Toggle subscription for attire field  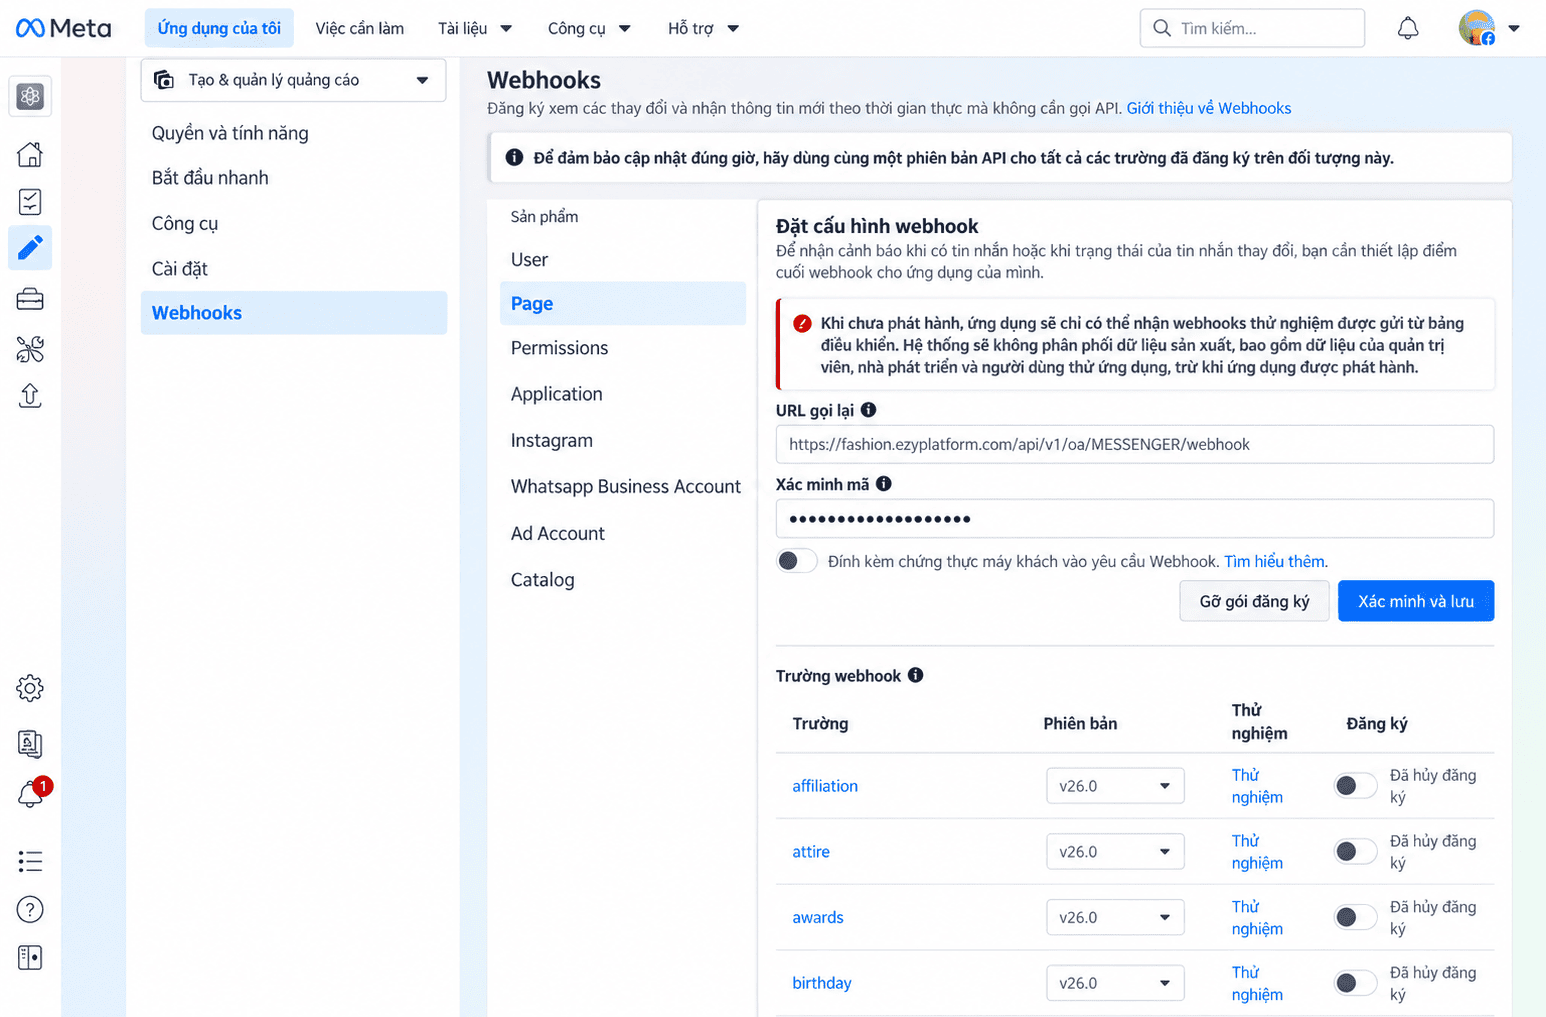[x=1355, y=852]
